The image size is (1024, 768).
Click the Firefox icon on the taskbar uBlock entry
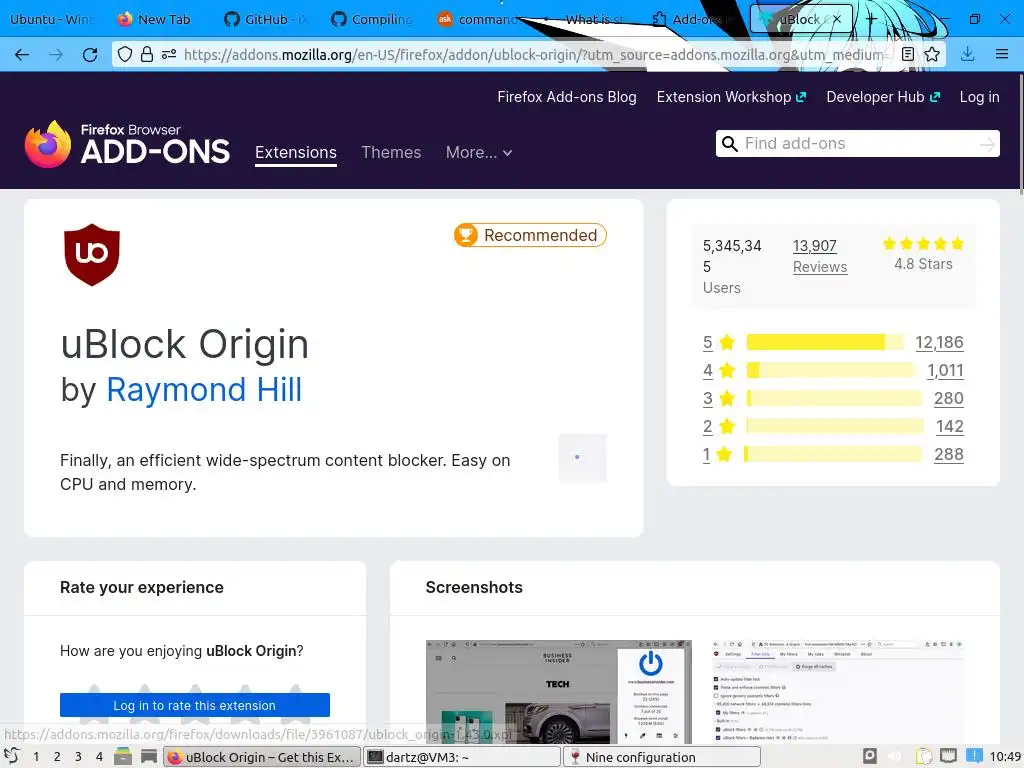point(174,757)
